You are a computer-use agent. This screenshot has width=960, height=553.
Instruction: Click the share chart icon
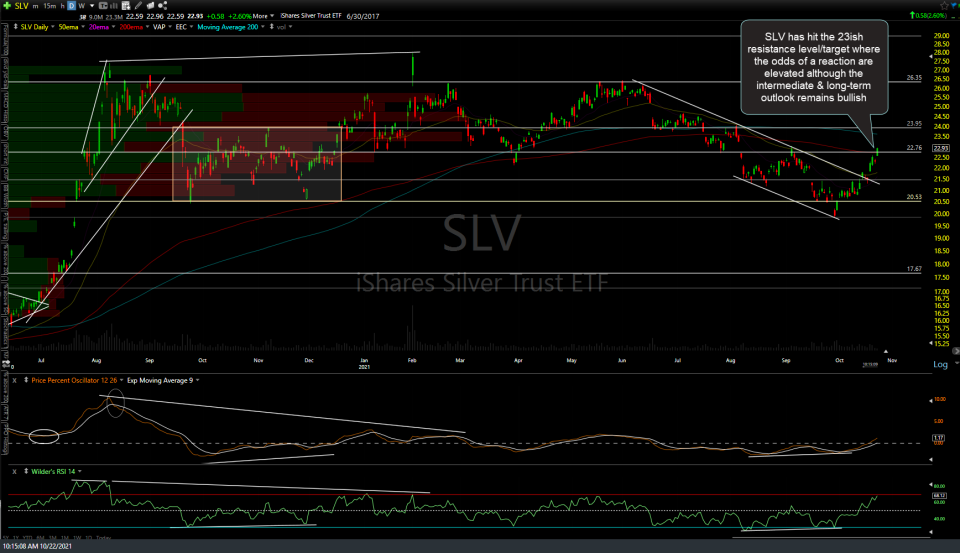[x=162, y=6]
